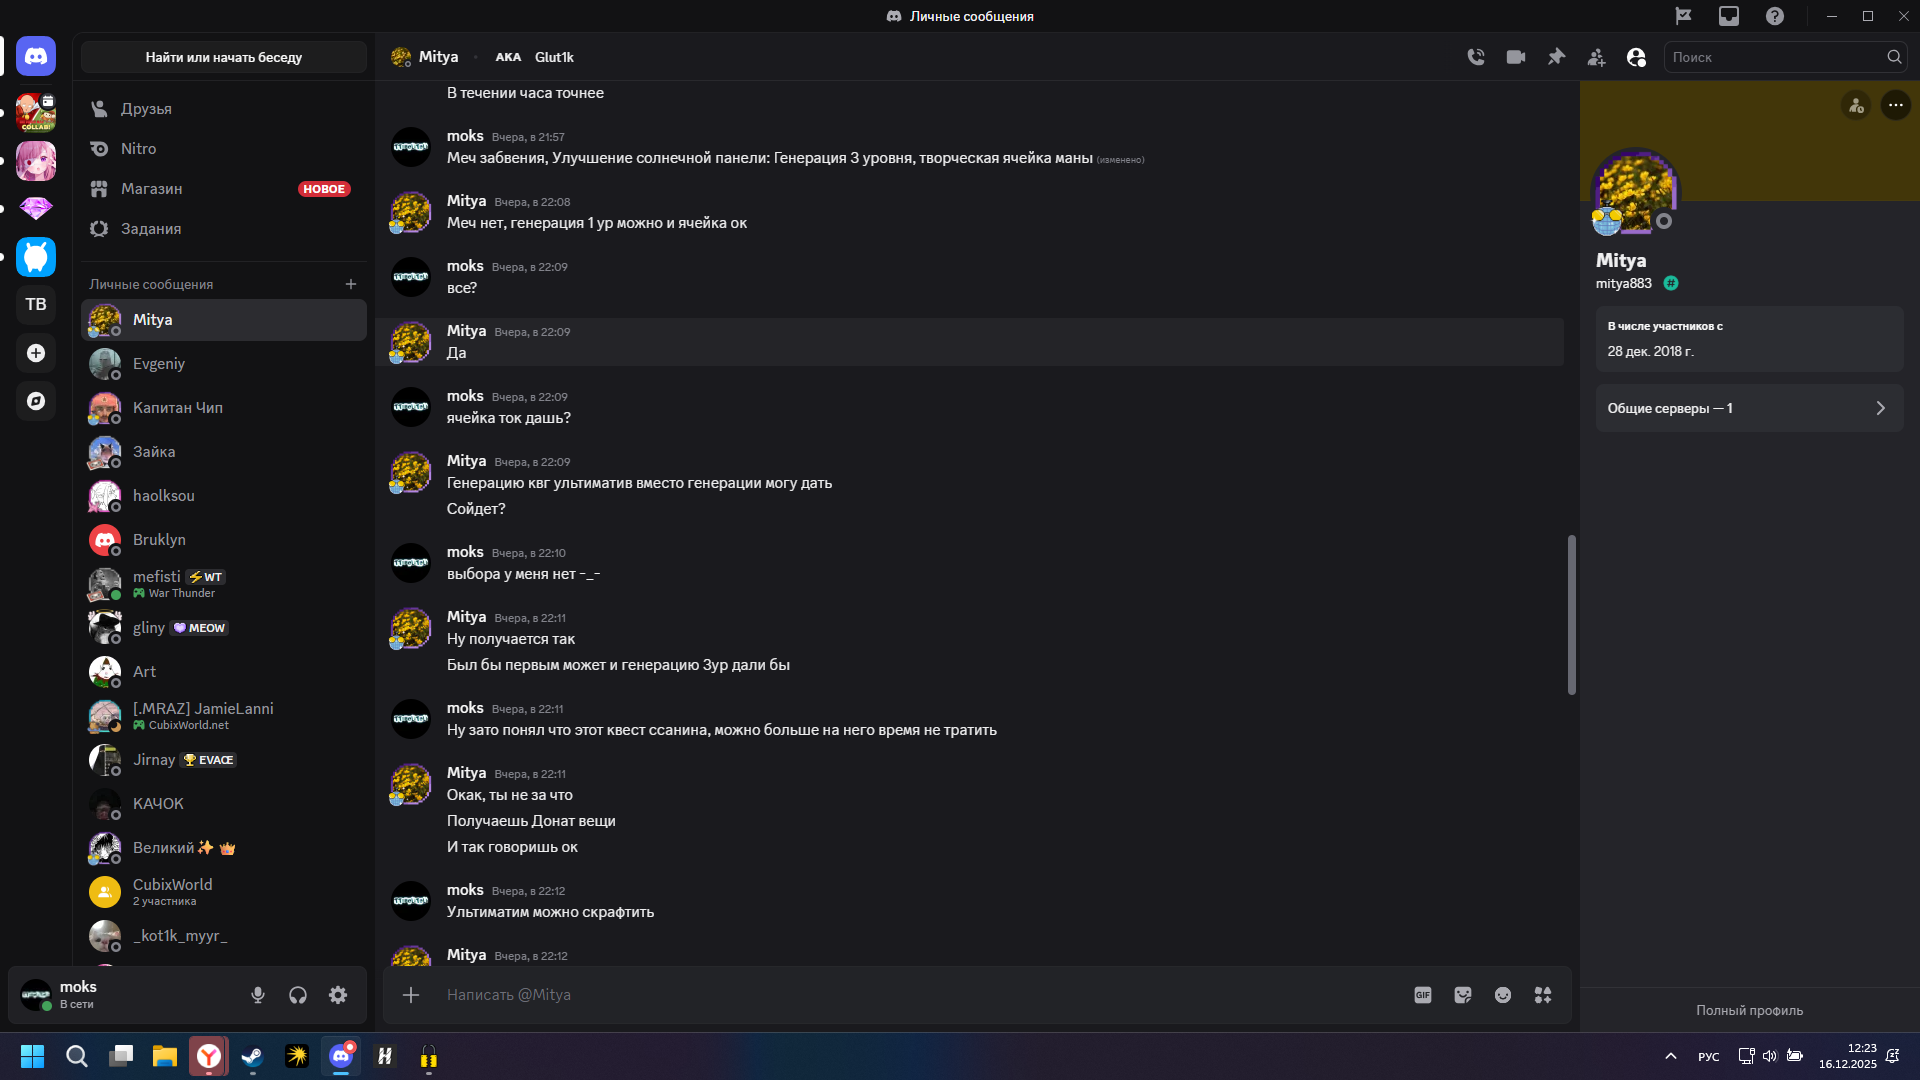The height and width of the screenshot is (1080, 1920).
Task: Toggle microphone mute
Action: click(258, 995)
